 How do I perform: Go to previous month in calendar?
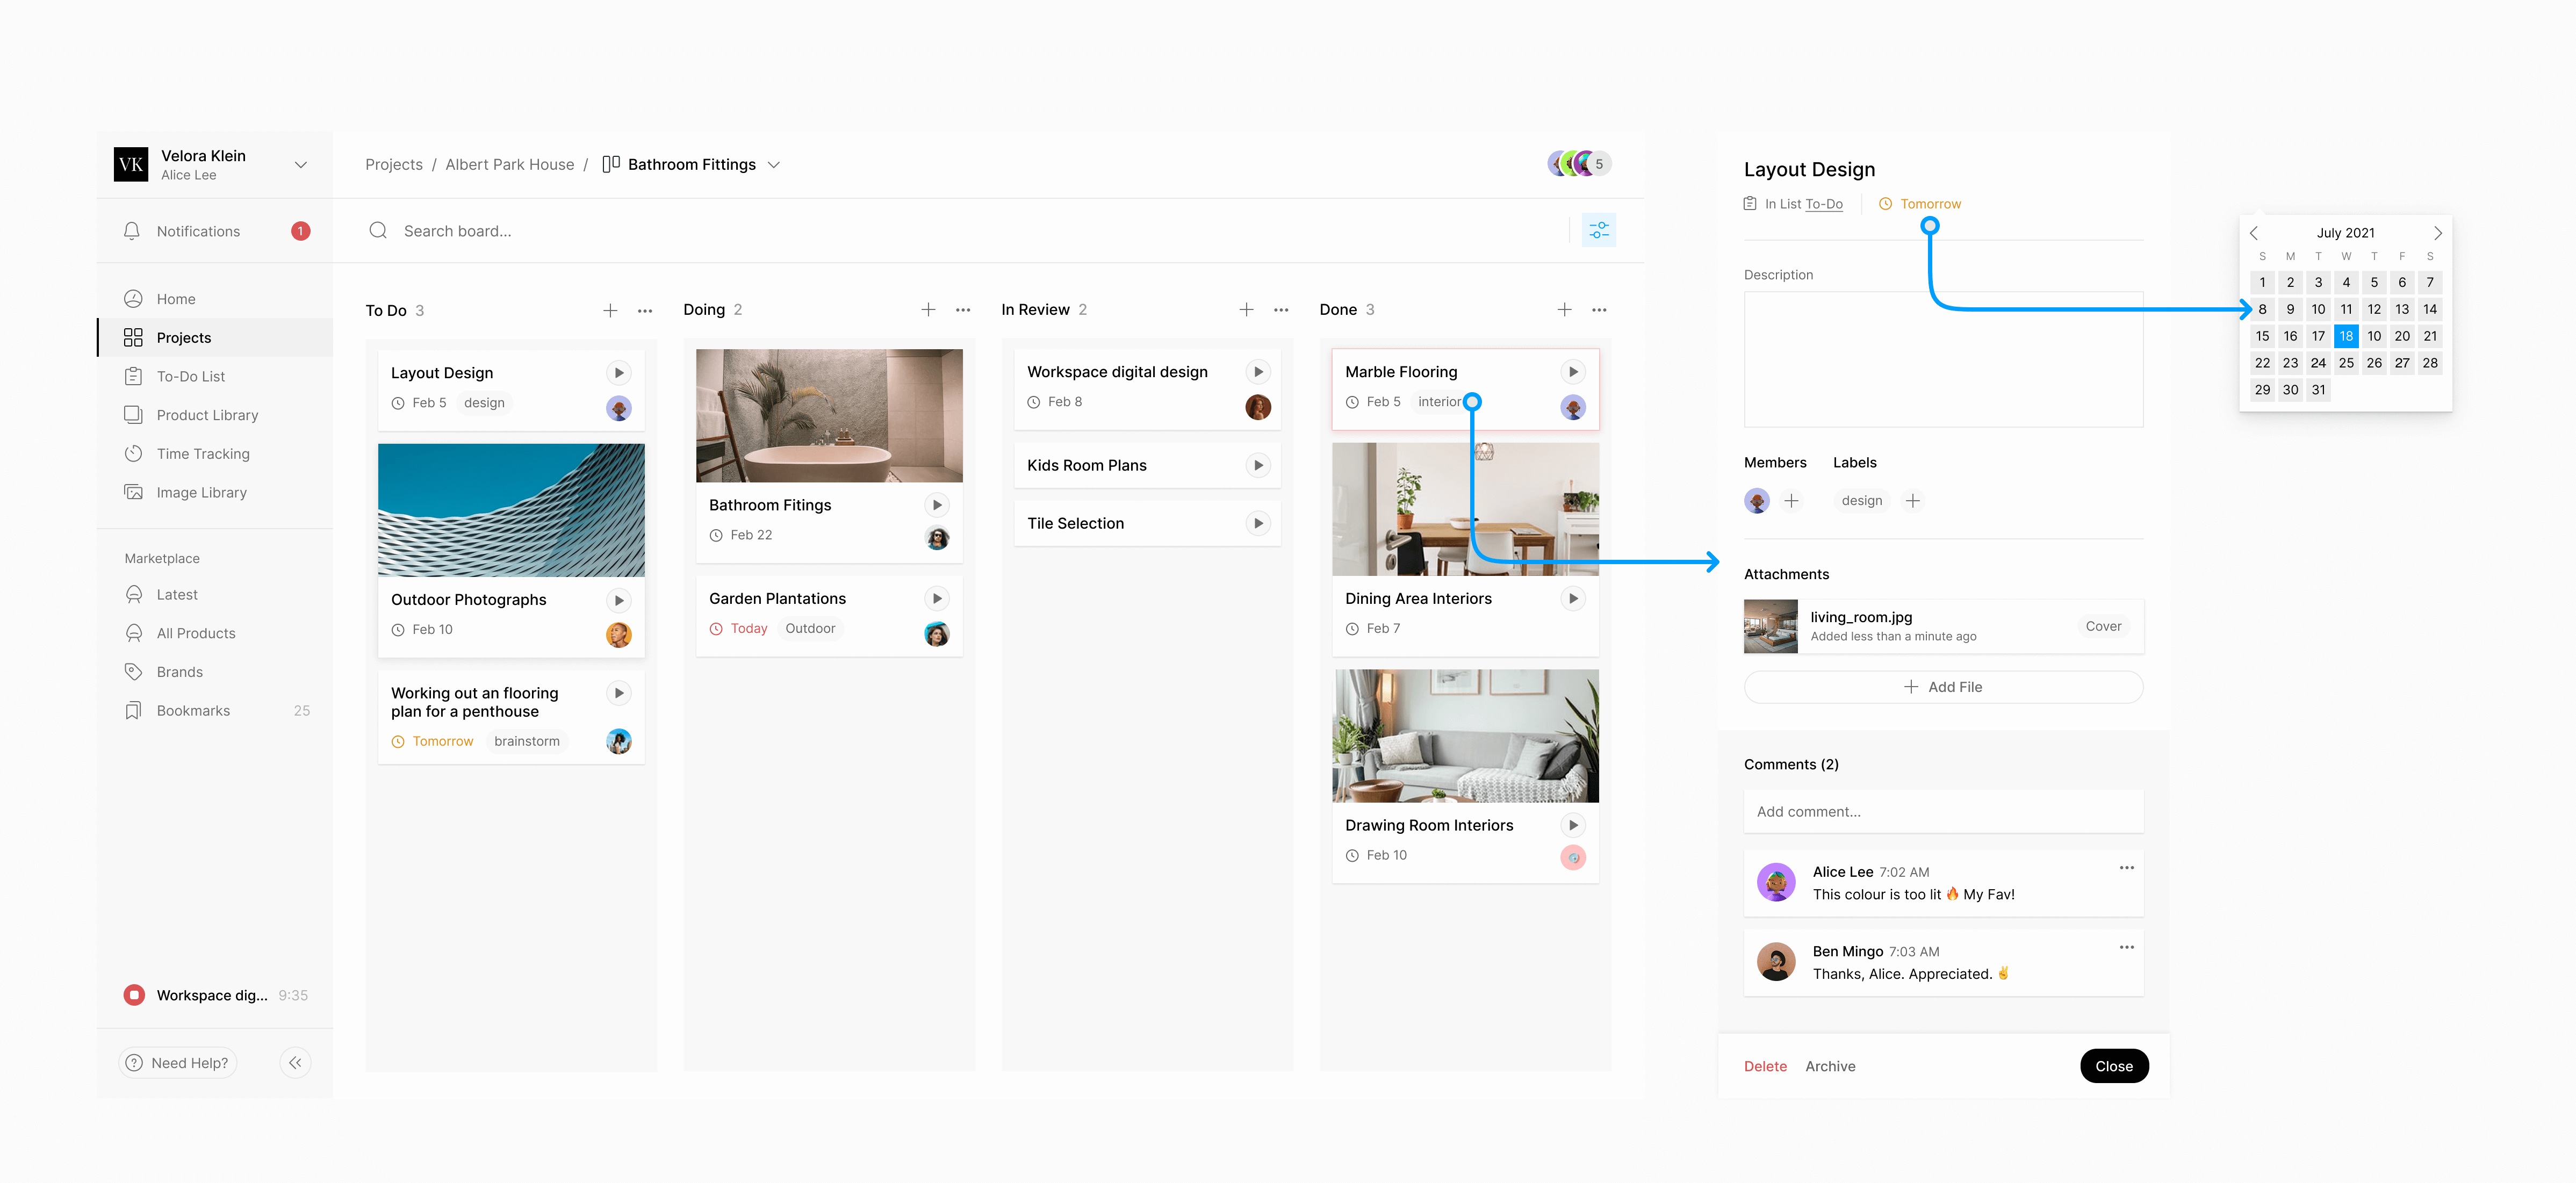(2254, 232)
